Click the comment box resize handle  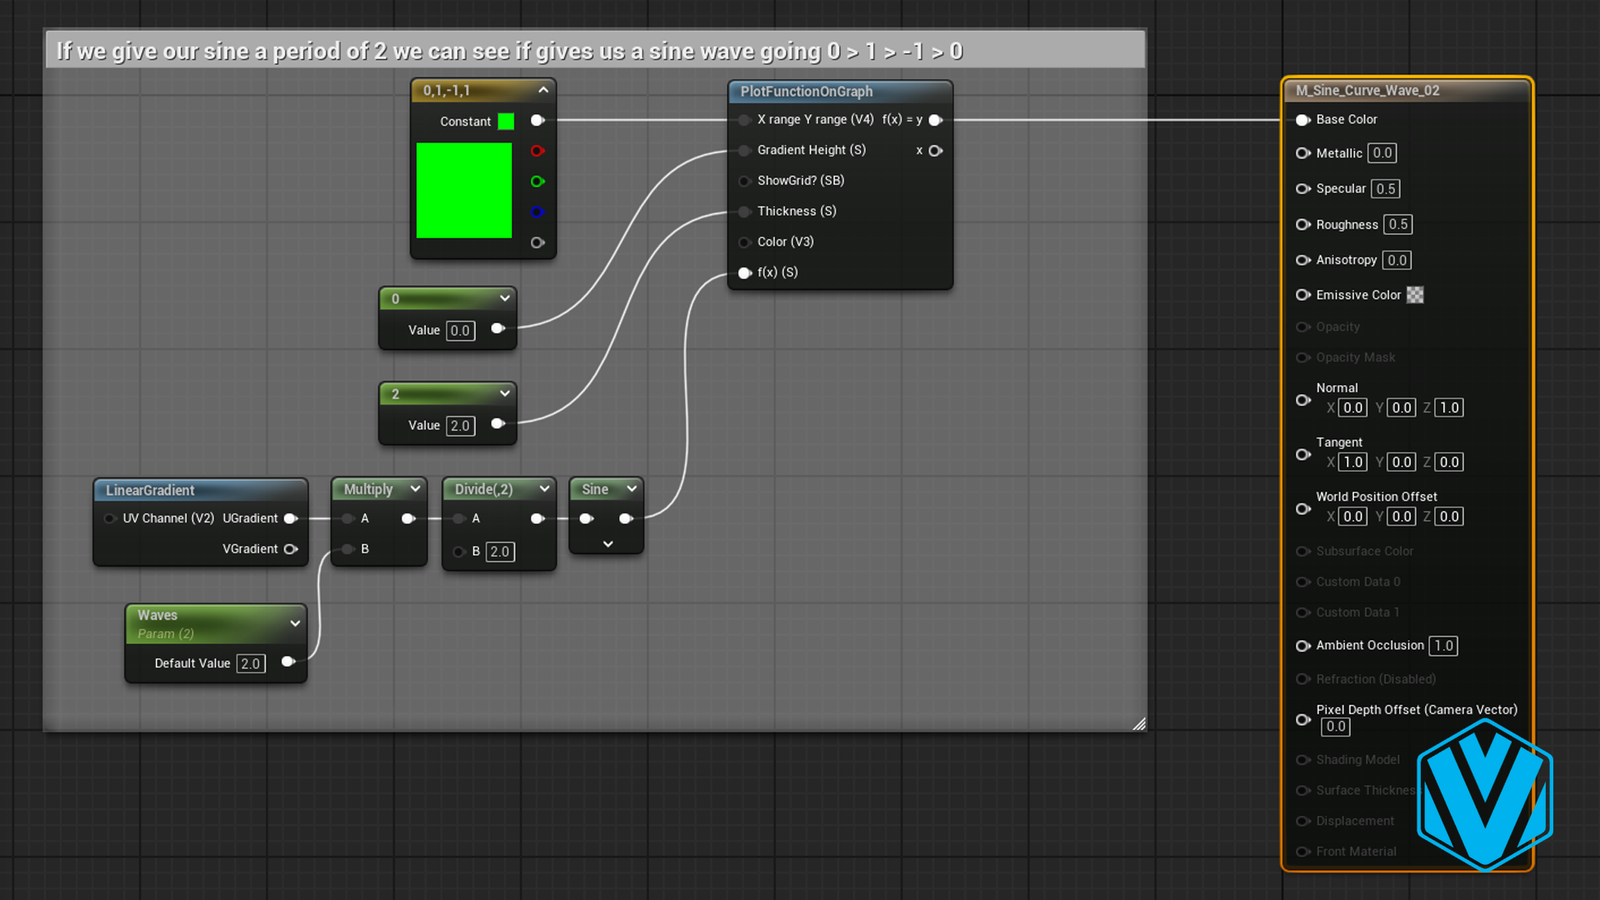(1138, 723)
